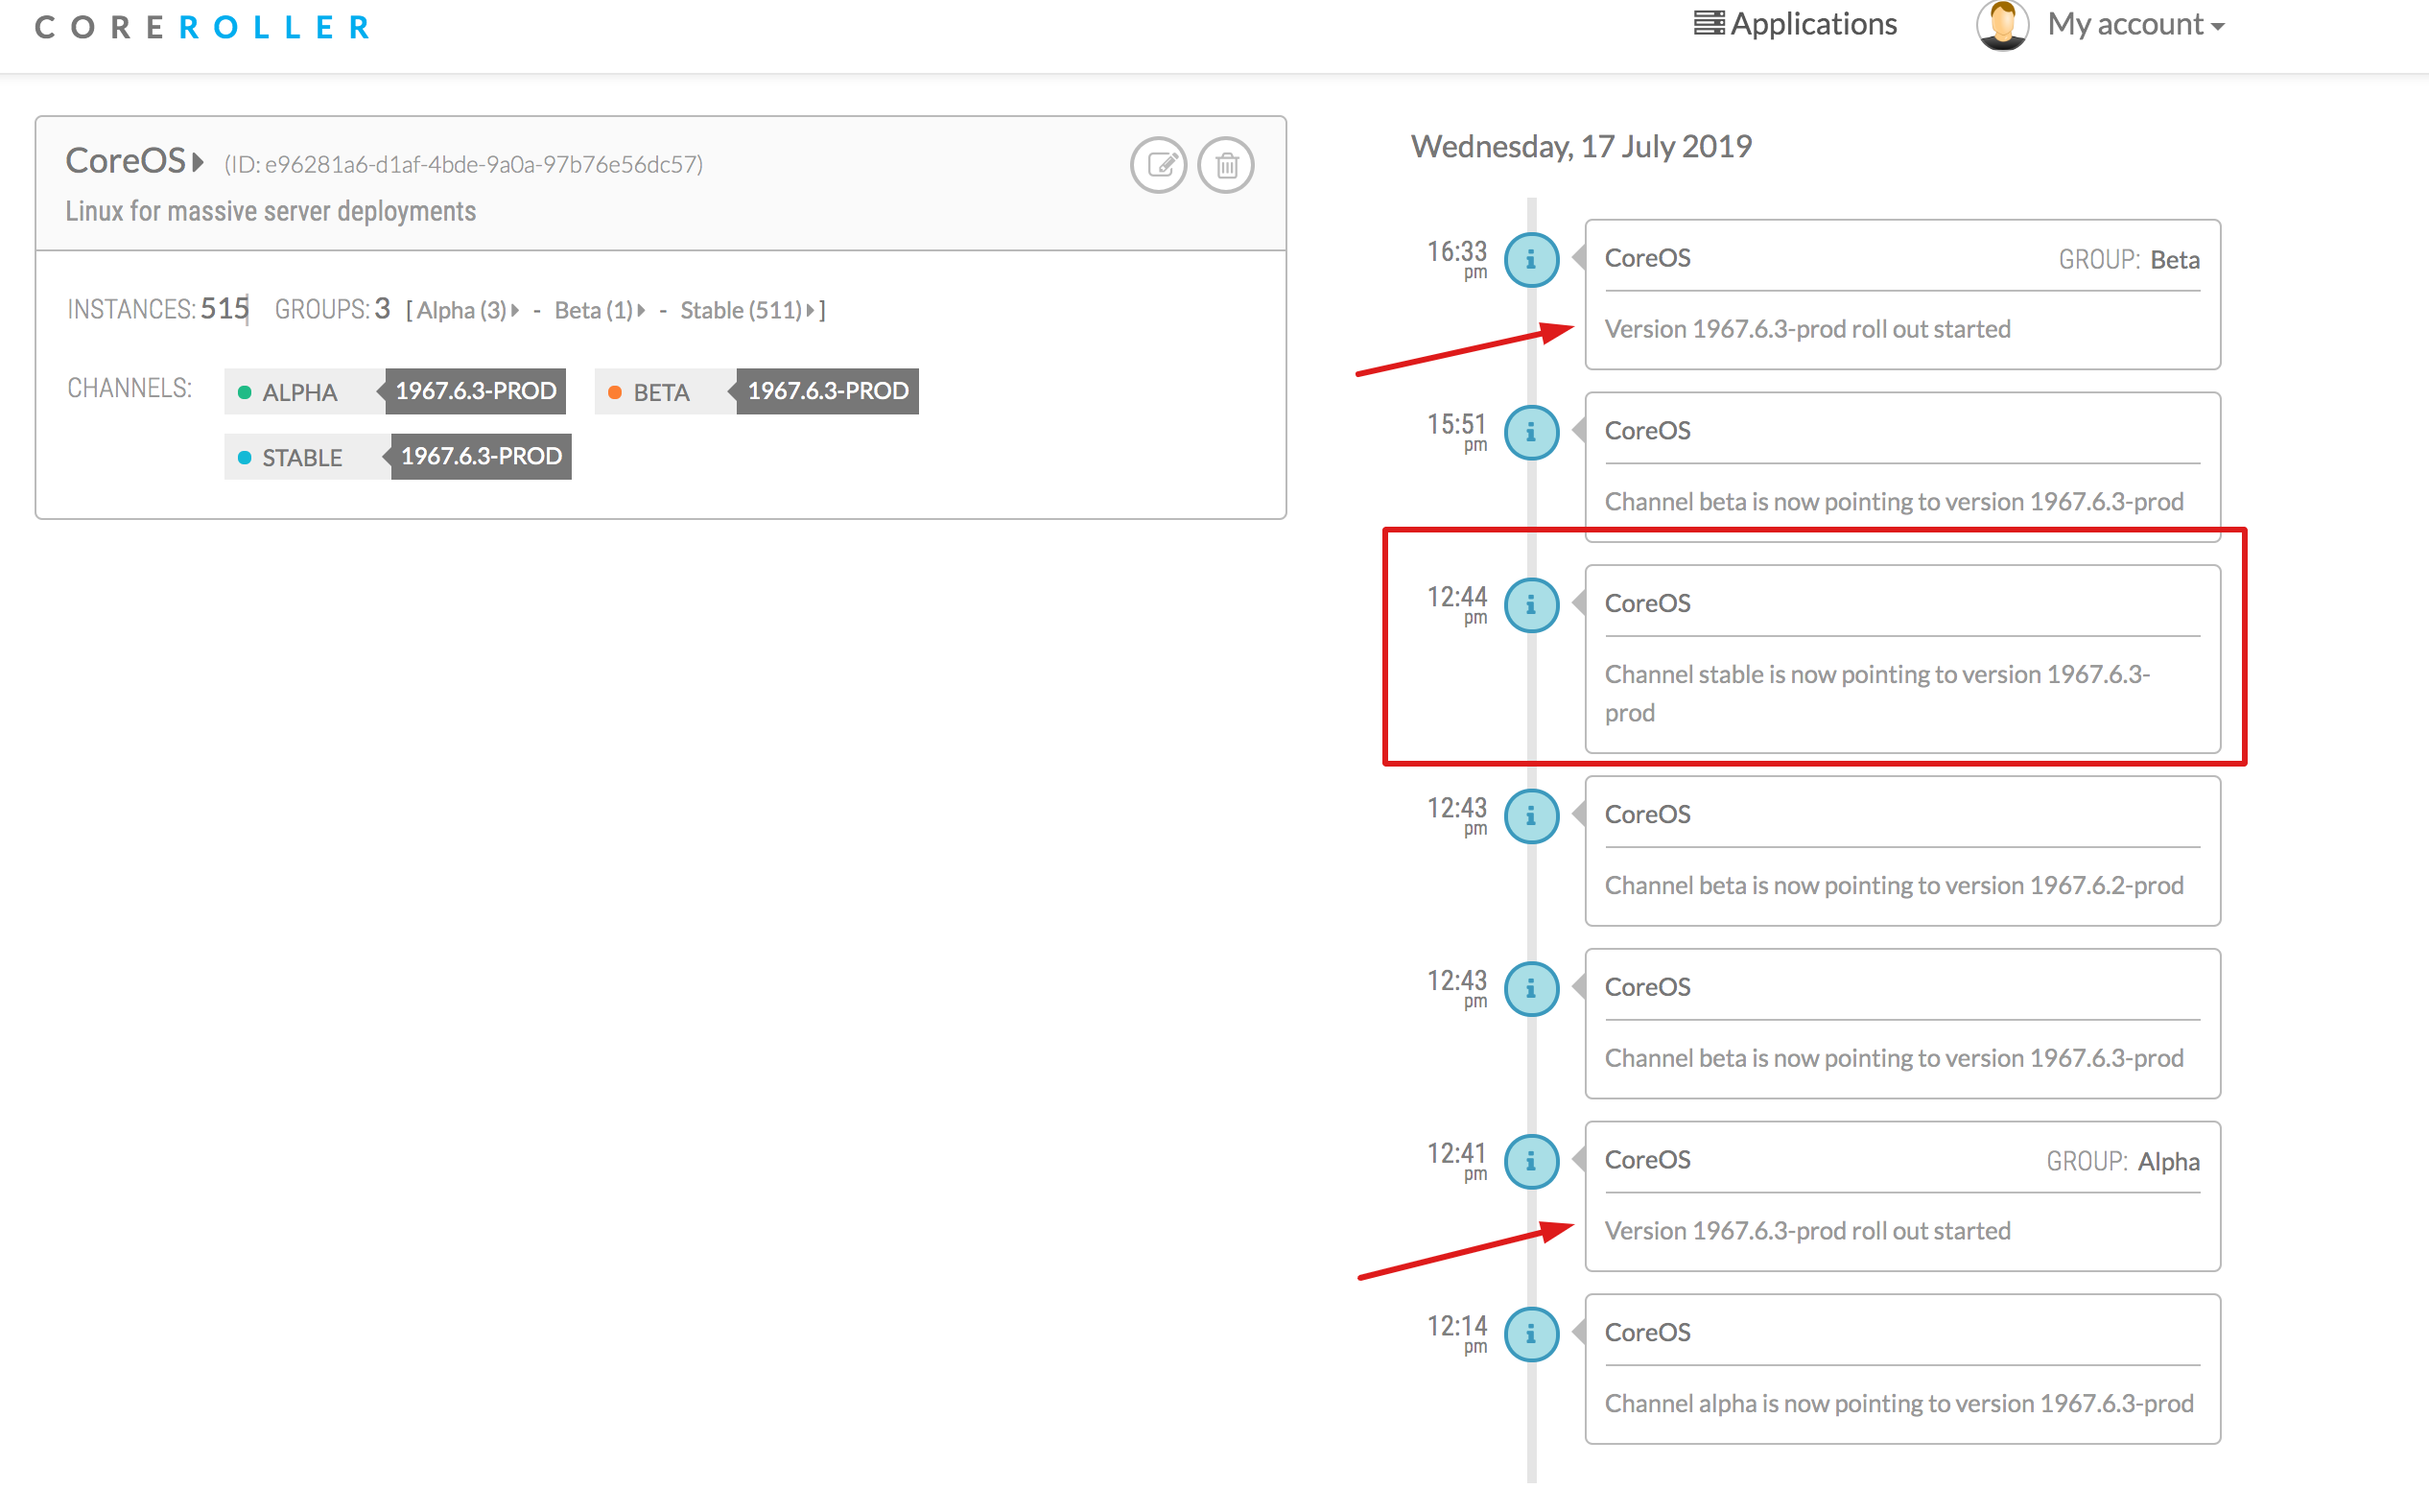
Task: Click the STABLE channel 1967.6.3-PROD badge
Action: click(x=481, y=457)
